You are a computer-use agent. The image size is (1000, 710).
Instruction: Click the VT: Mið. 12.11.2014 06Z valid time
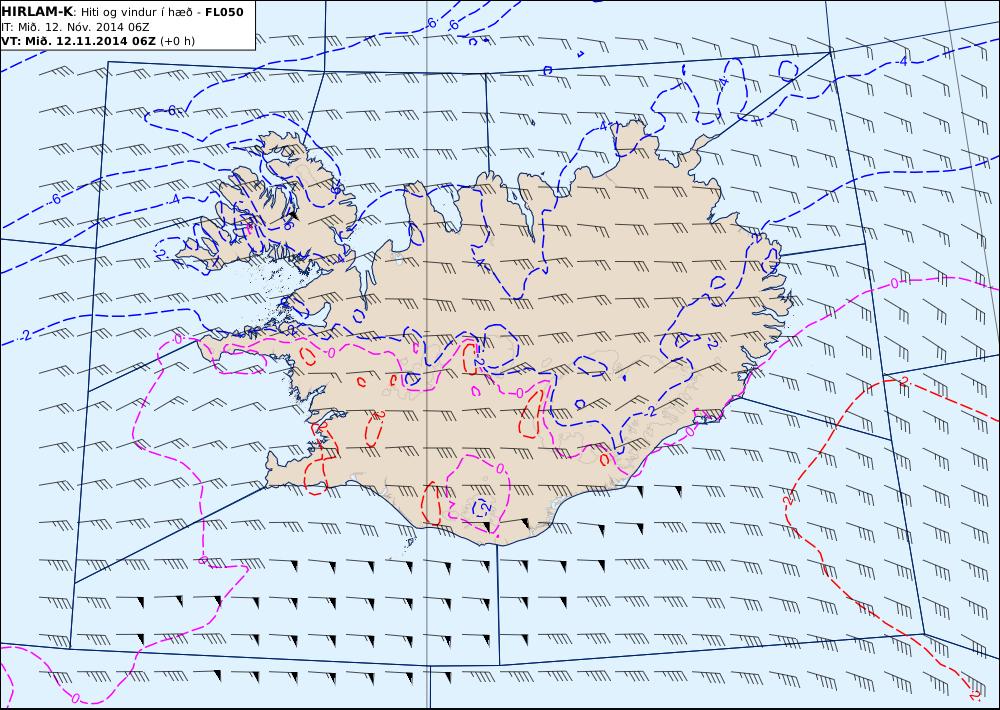tap(78, 41)
